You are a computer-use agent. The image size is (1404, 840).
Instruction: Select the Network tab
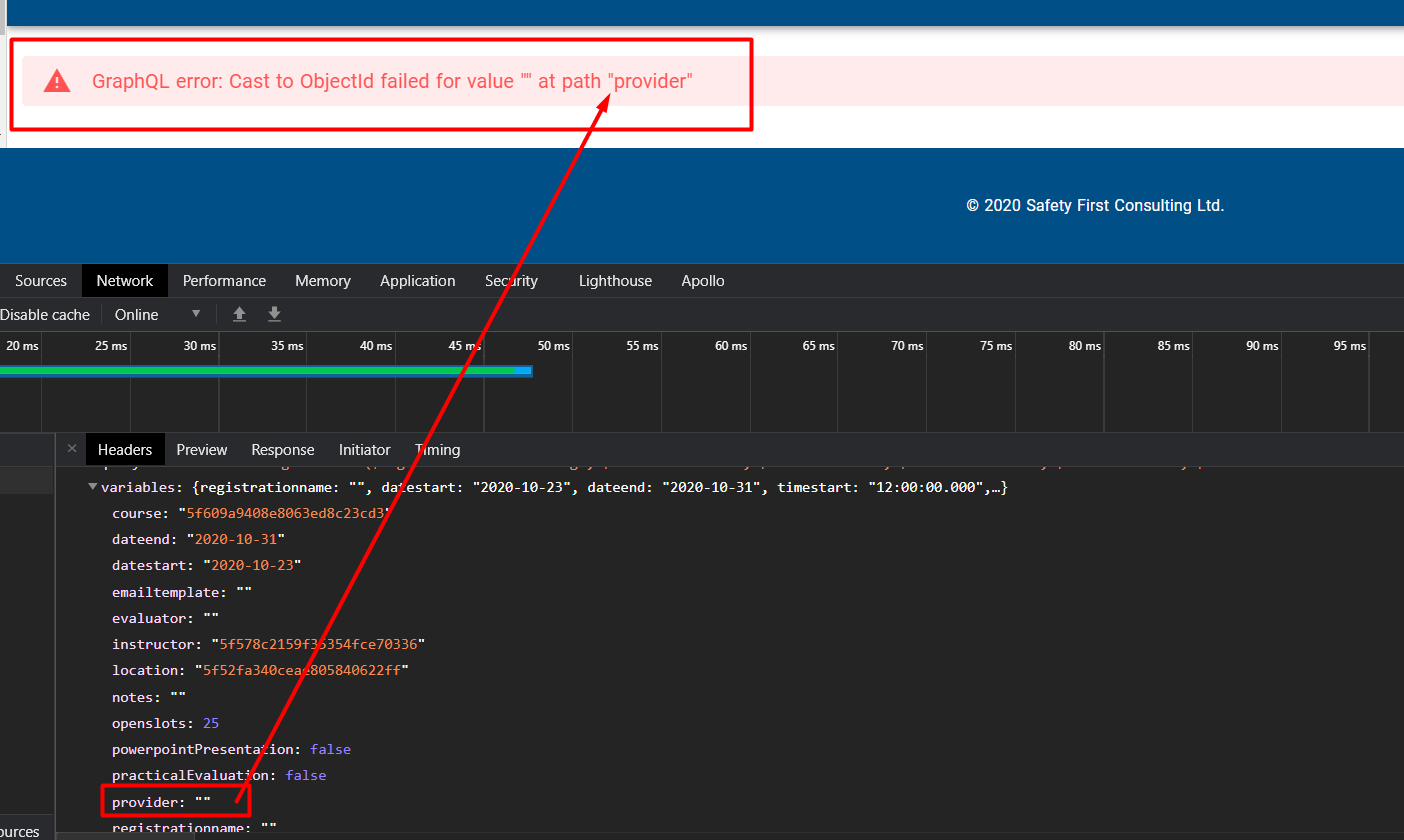click(x=125, y=281)
